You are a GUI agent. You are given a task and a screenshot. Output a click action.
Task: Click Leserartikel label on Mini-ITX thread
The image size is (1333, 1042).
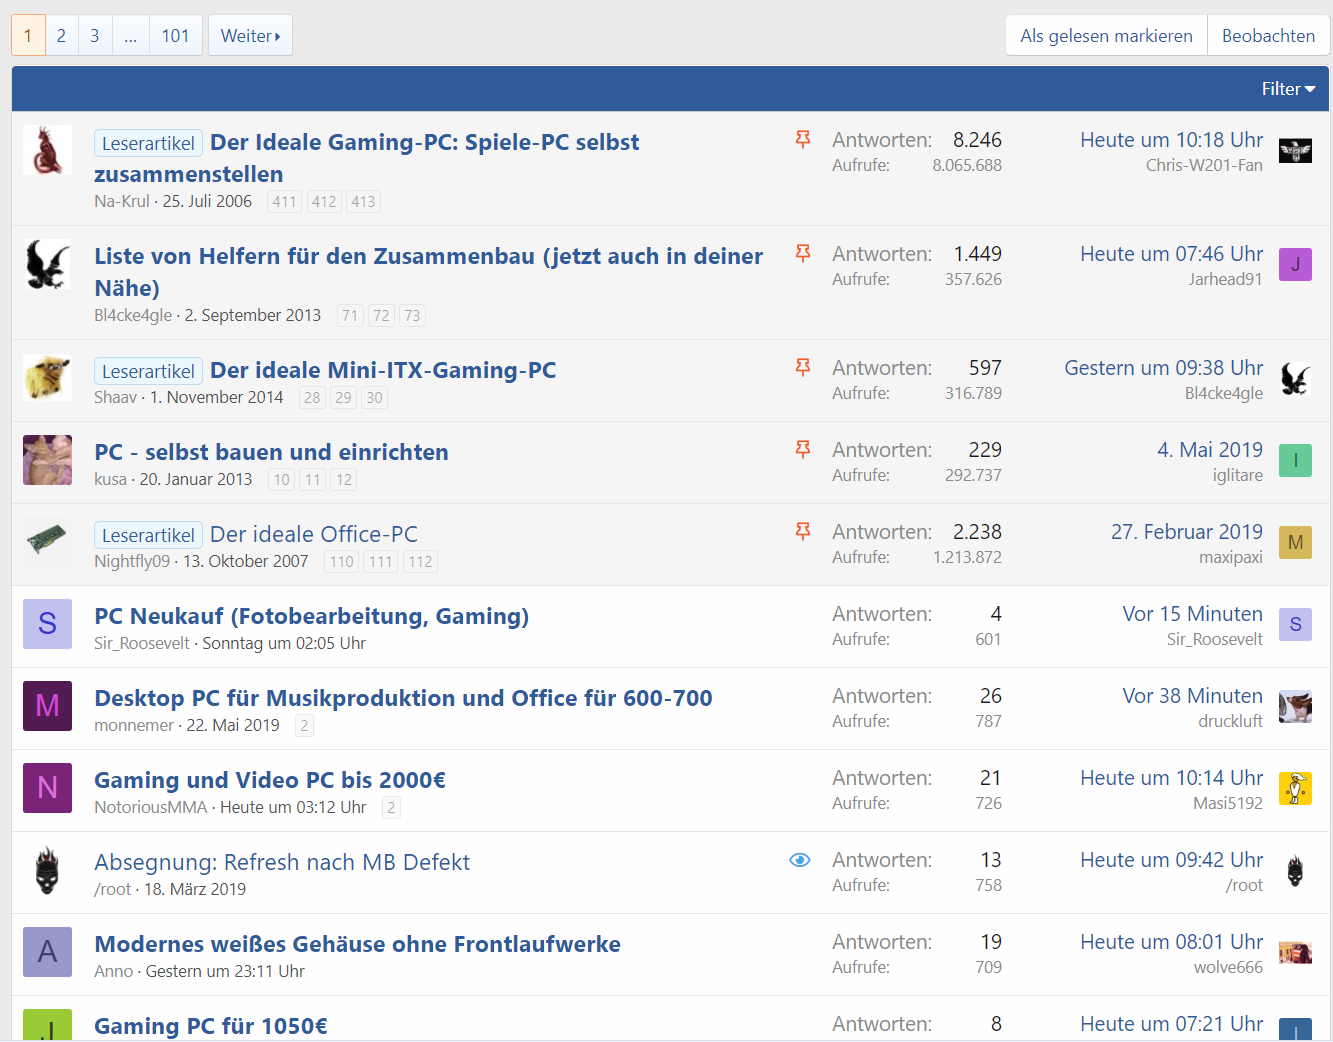point(148,371)
